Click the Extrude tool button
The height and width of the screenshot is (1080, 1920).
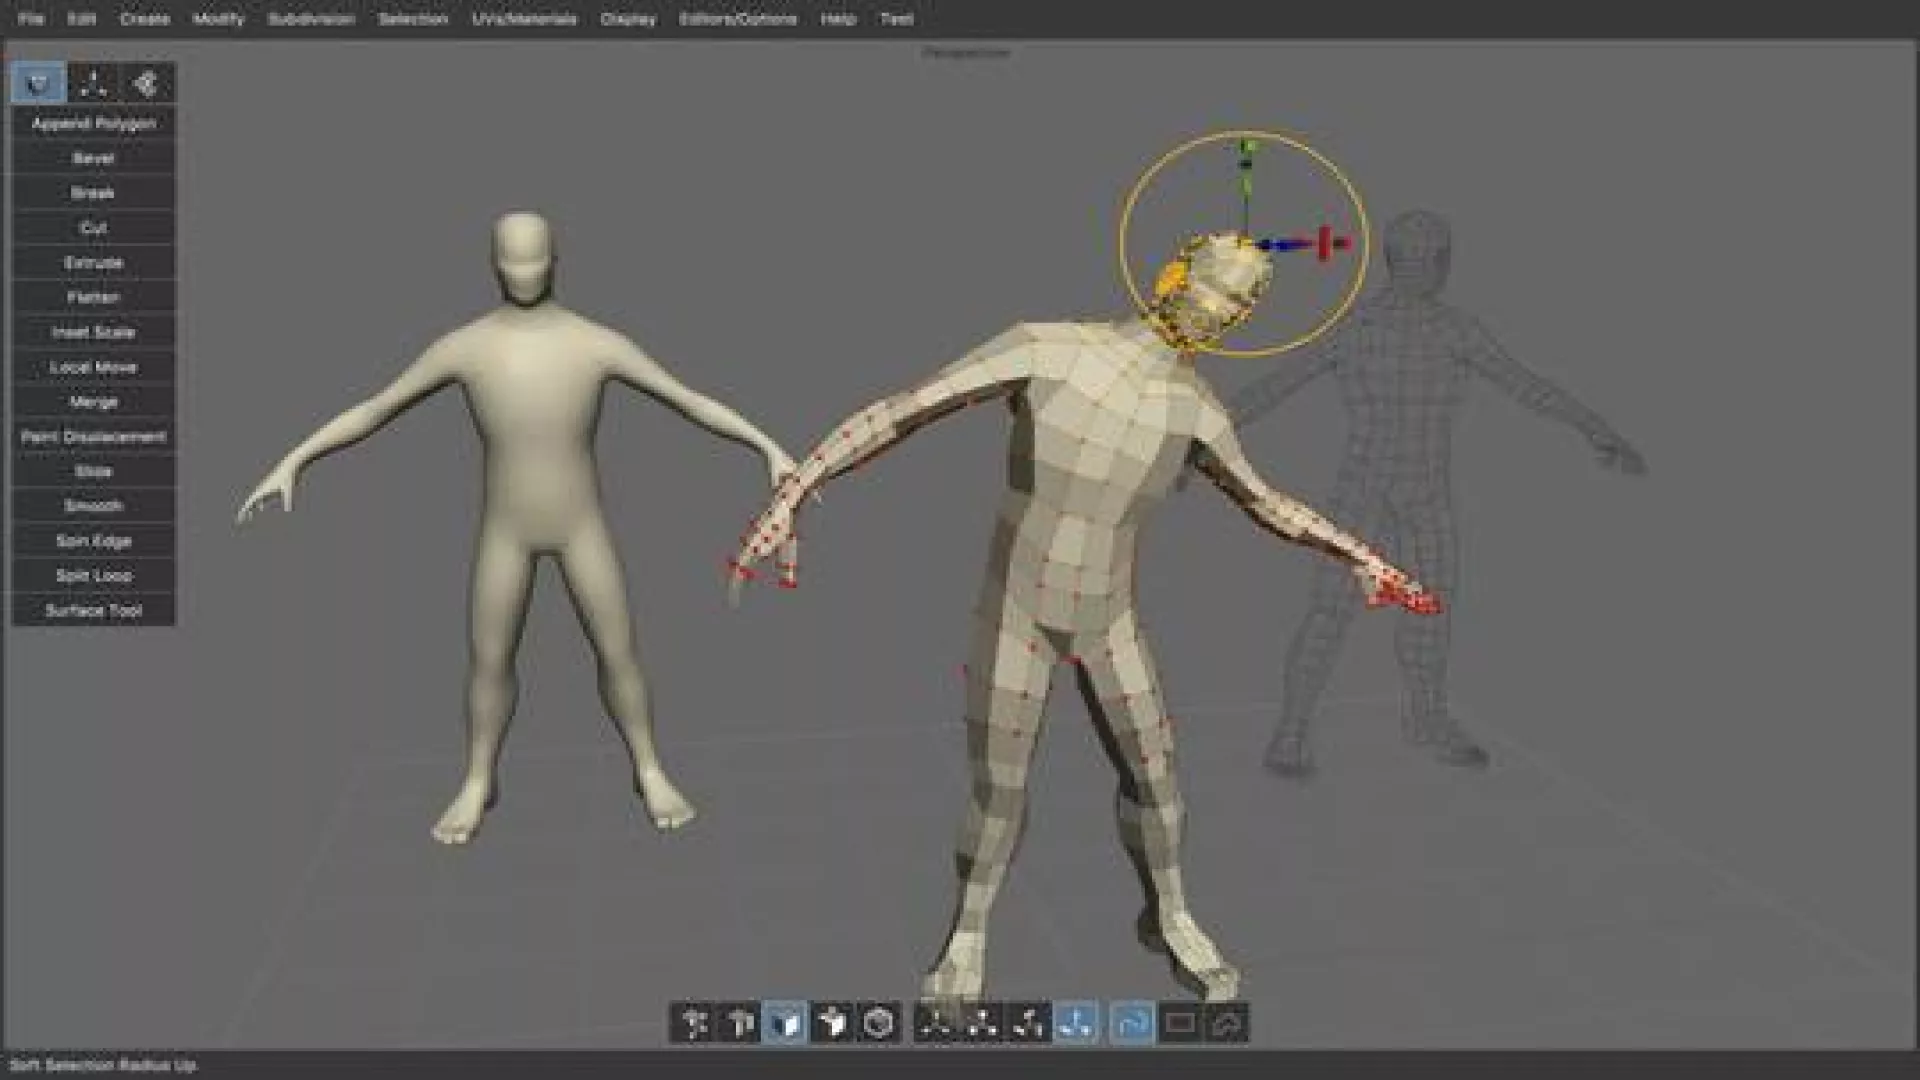(x=94, y=263)
